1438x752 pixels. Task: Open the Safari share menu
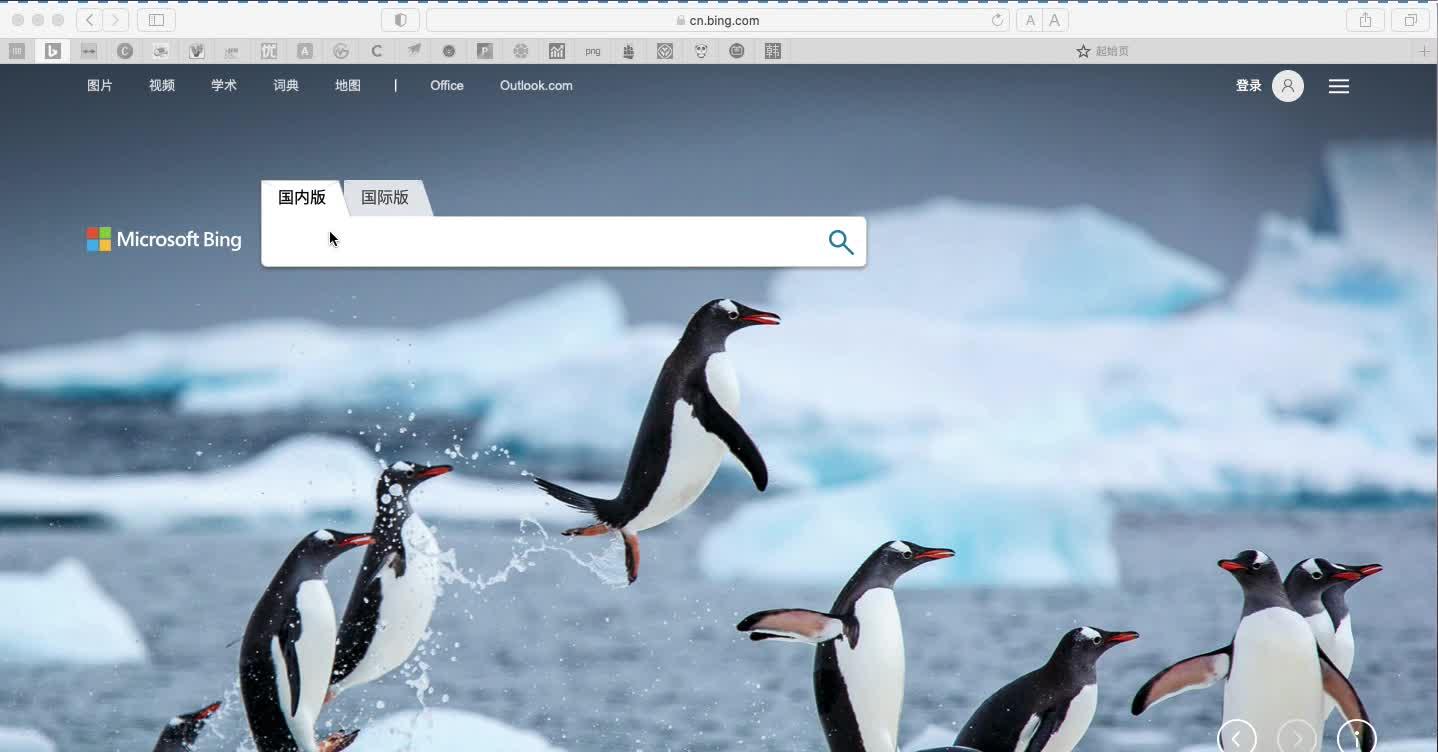[x=1365, y=20]
